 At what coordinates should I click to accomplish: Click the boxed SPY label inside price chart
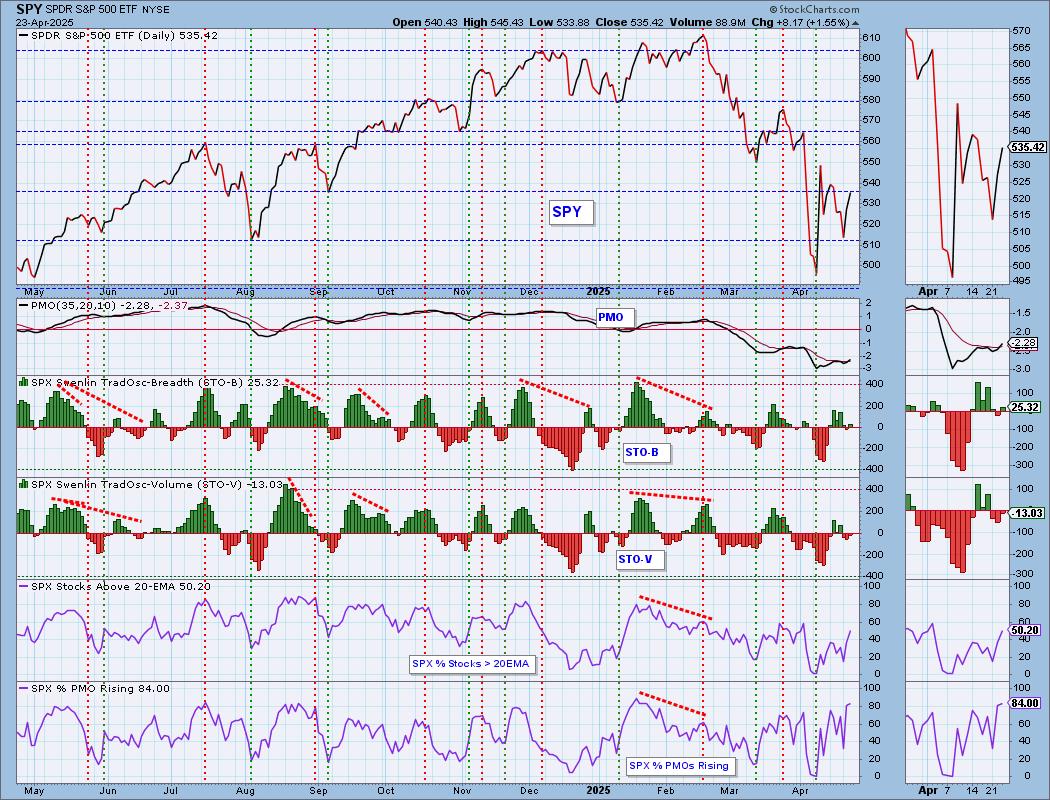point(571,212)
